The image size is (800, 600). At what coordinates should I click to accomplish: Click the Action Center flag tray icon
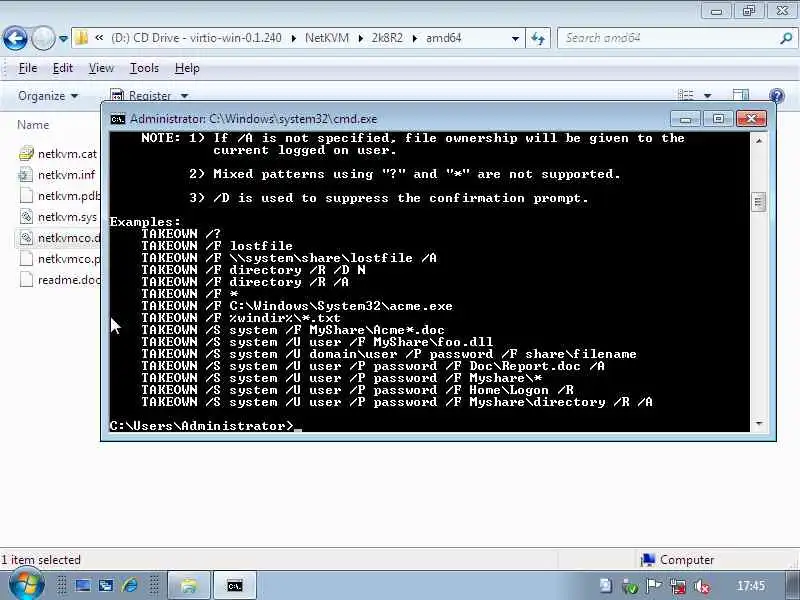click(654, 586)
